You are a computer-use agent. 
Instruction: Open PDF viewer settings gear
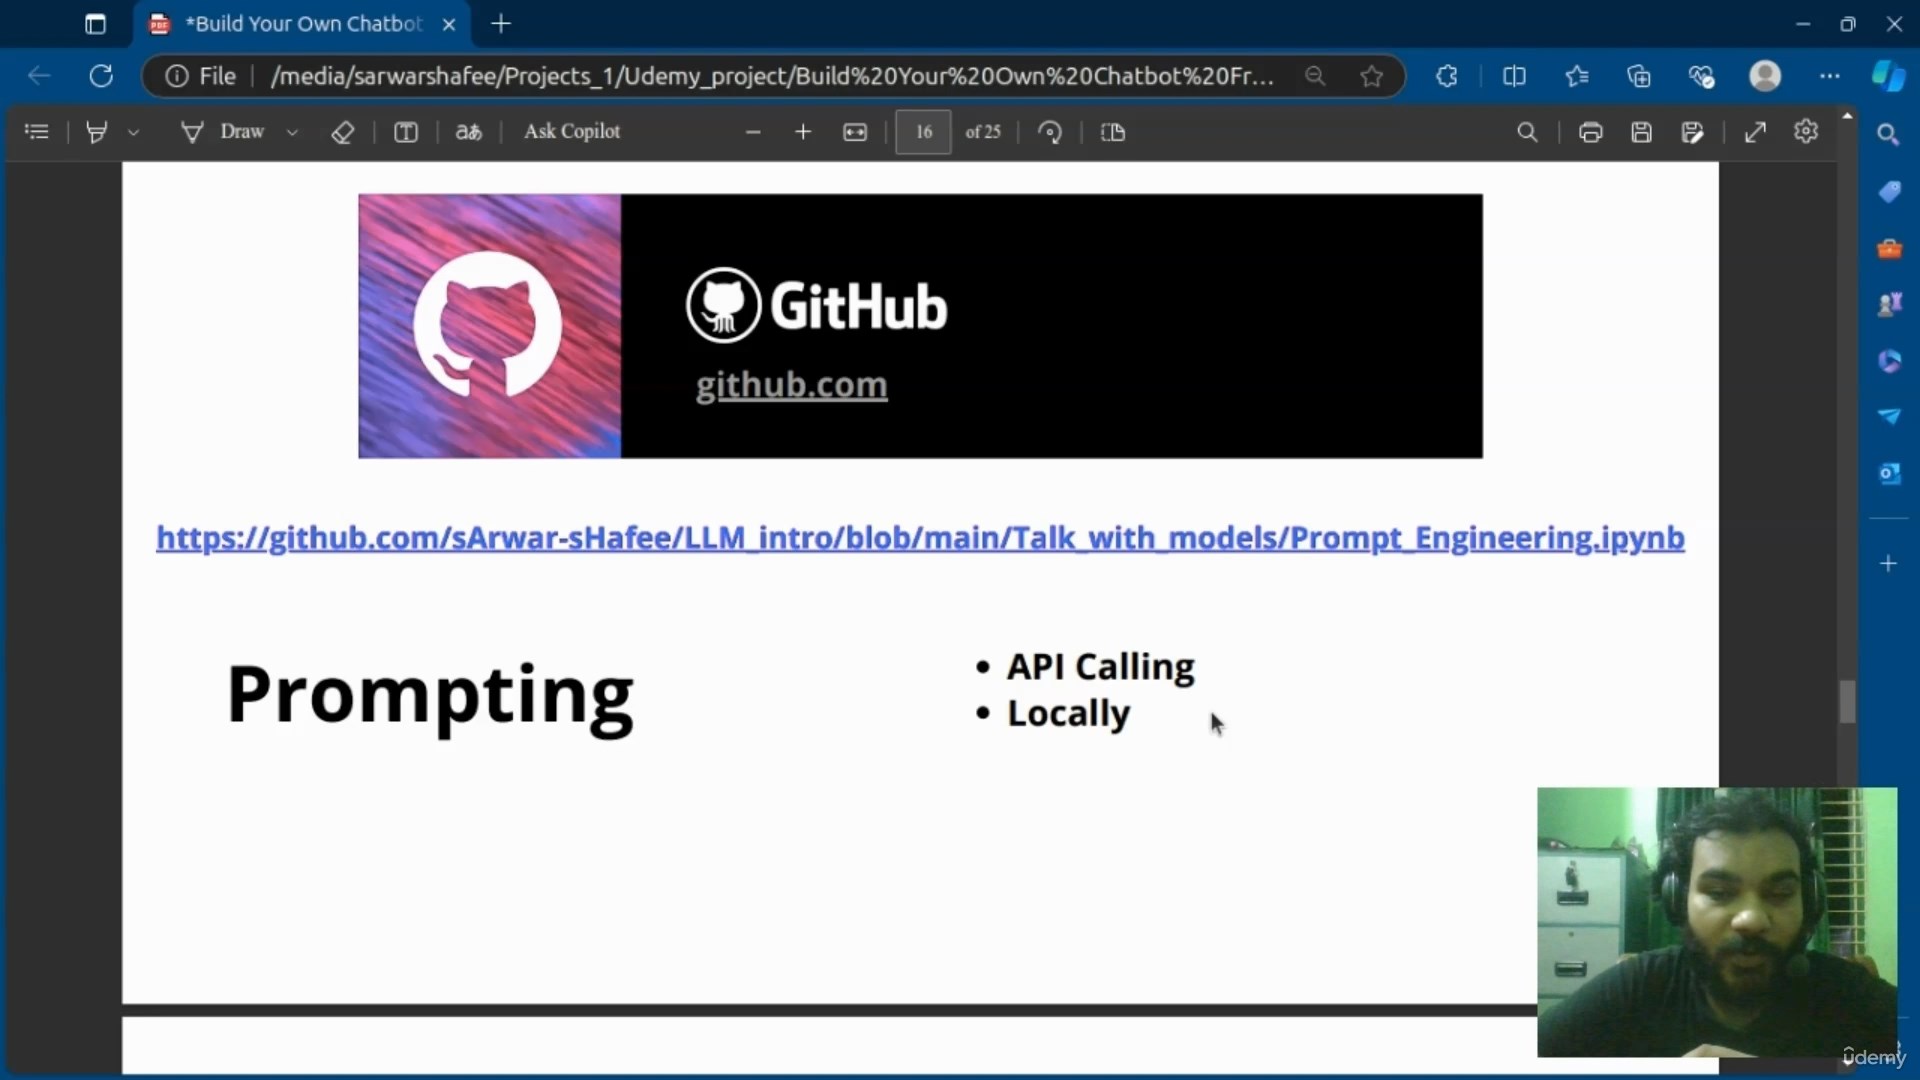tap(1806, 131)
